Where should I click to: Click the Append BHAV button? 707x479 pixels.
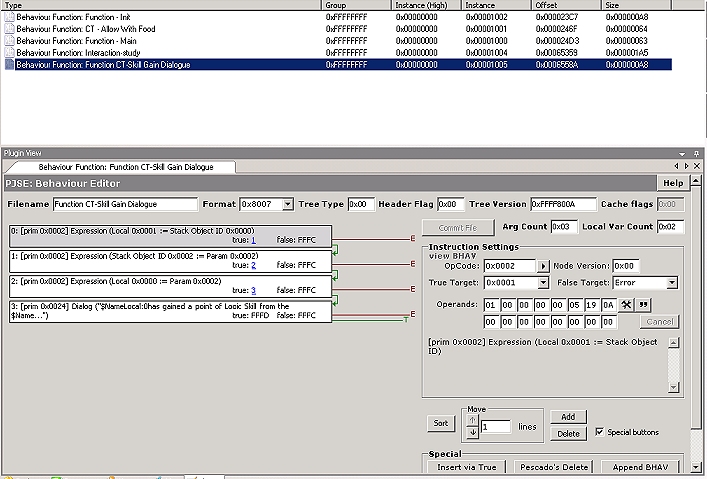click(x=641, y=467)
